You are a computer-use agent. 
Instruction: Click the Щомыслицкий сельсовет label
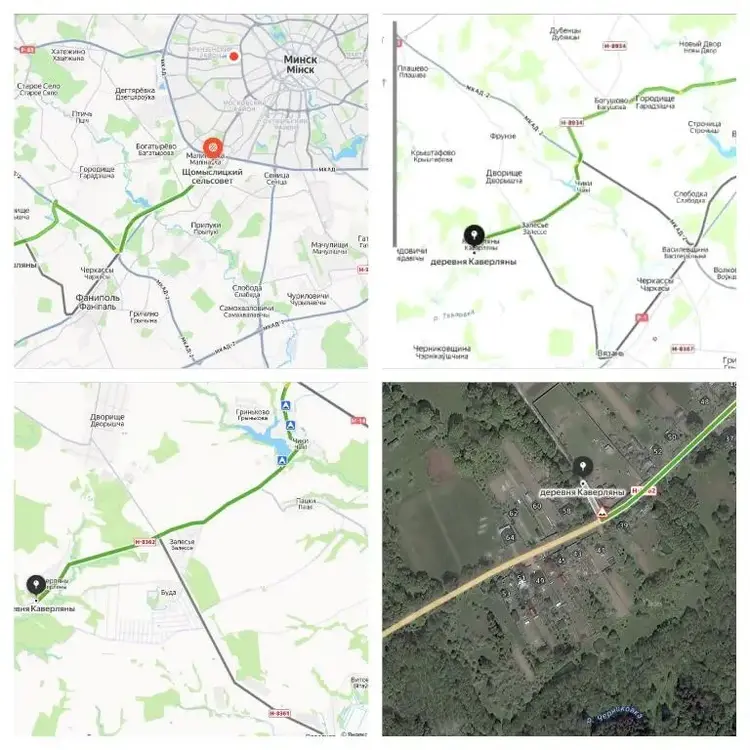(x=212, y=176)
